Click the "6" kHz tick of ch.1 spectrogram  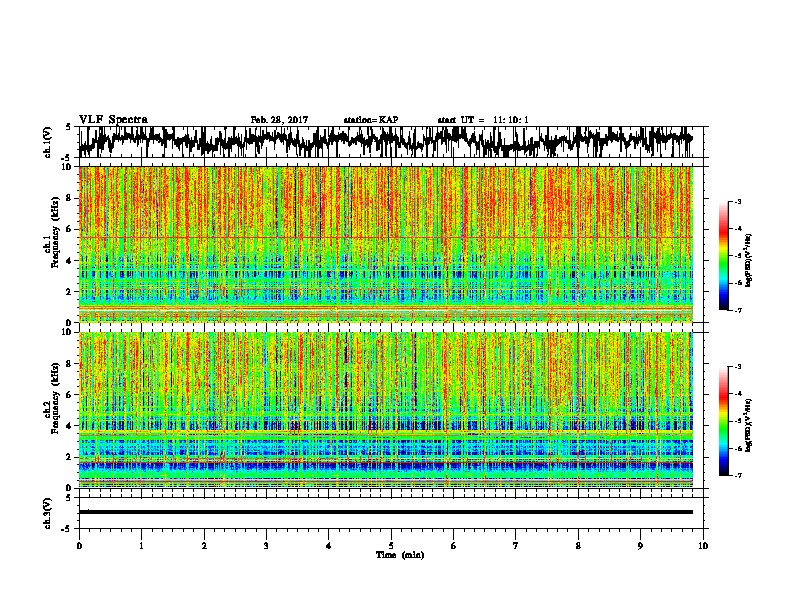(x=71, y=229)
